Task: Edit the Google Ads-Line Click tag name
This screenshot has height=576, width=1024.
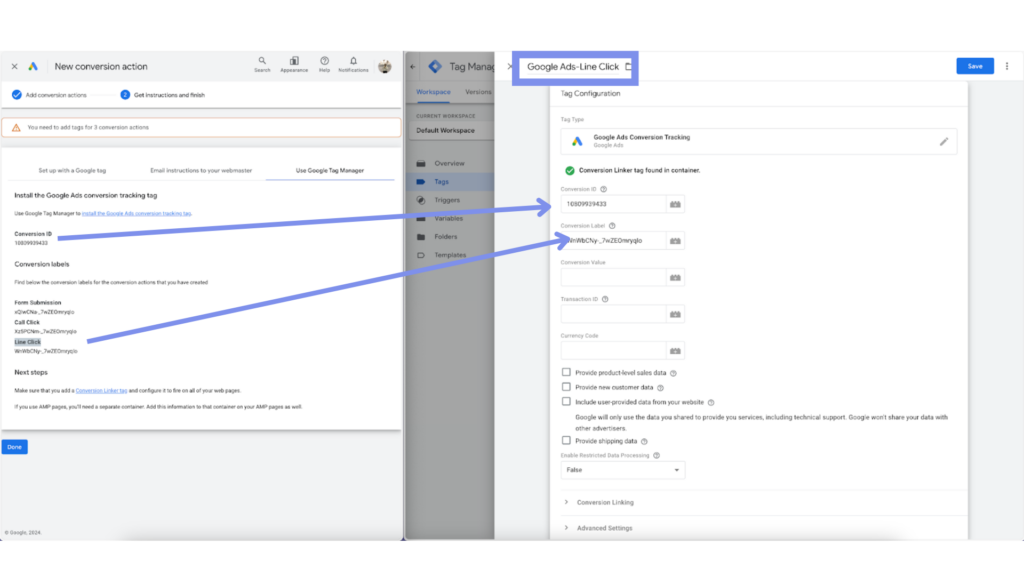Action: (x=573, y=67)
